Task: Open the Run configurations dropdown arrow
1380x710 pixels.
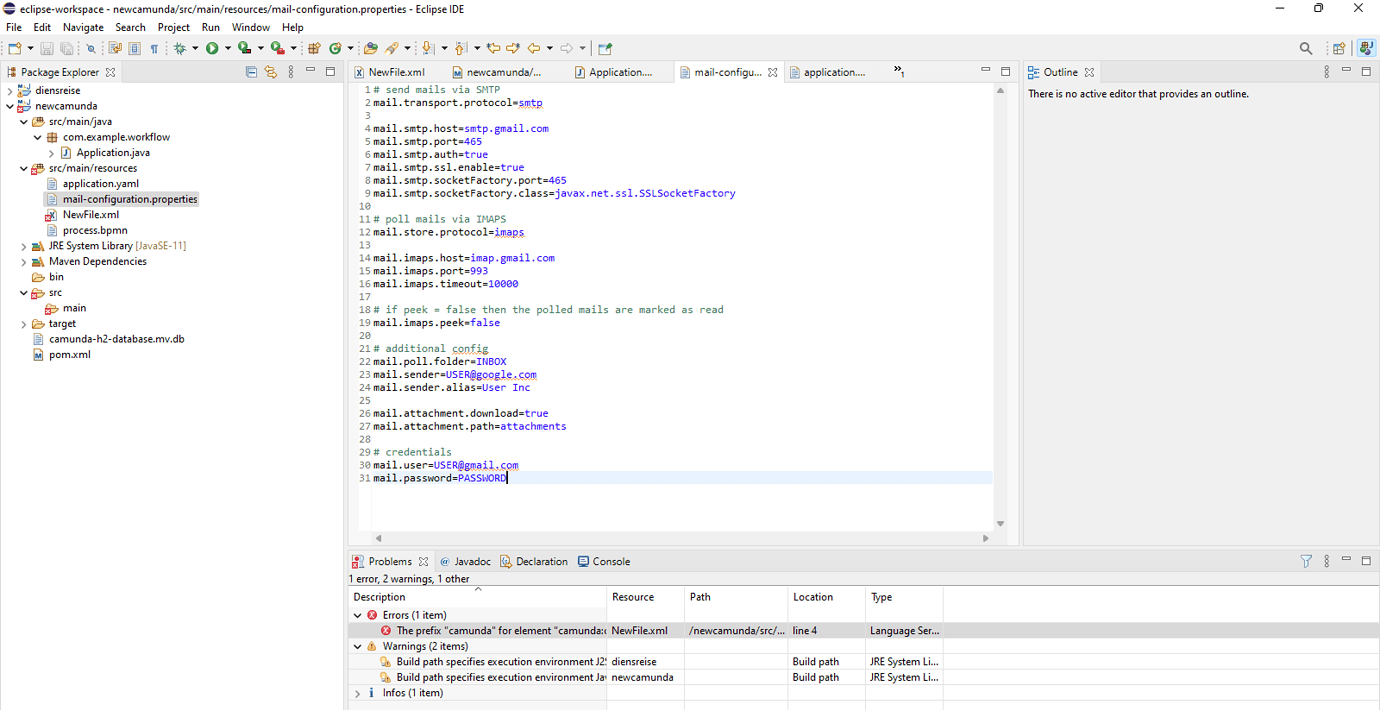Action: pyautogui.click(x=227, y=48)
